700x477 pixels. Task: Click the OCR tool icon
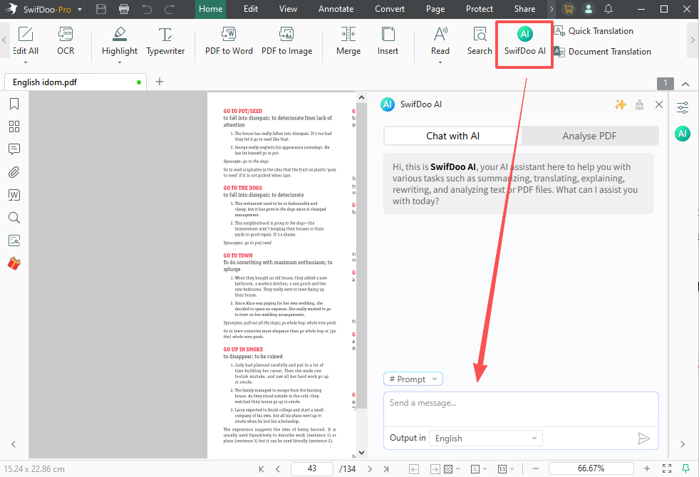click(x=66, y=42)
